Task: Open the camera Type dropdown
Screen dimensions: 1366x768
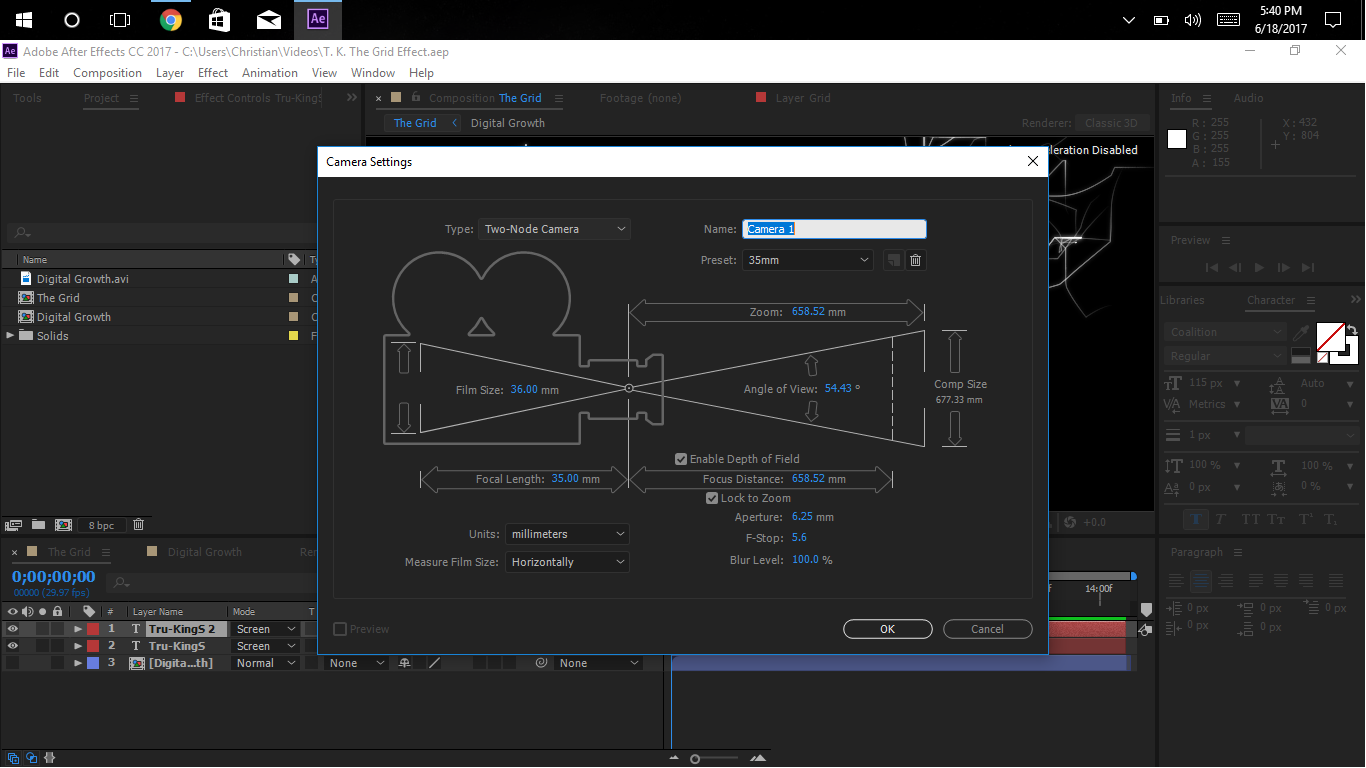Action: (555, 229)
